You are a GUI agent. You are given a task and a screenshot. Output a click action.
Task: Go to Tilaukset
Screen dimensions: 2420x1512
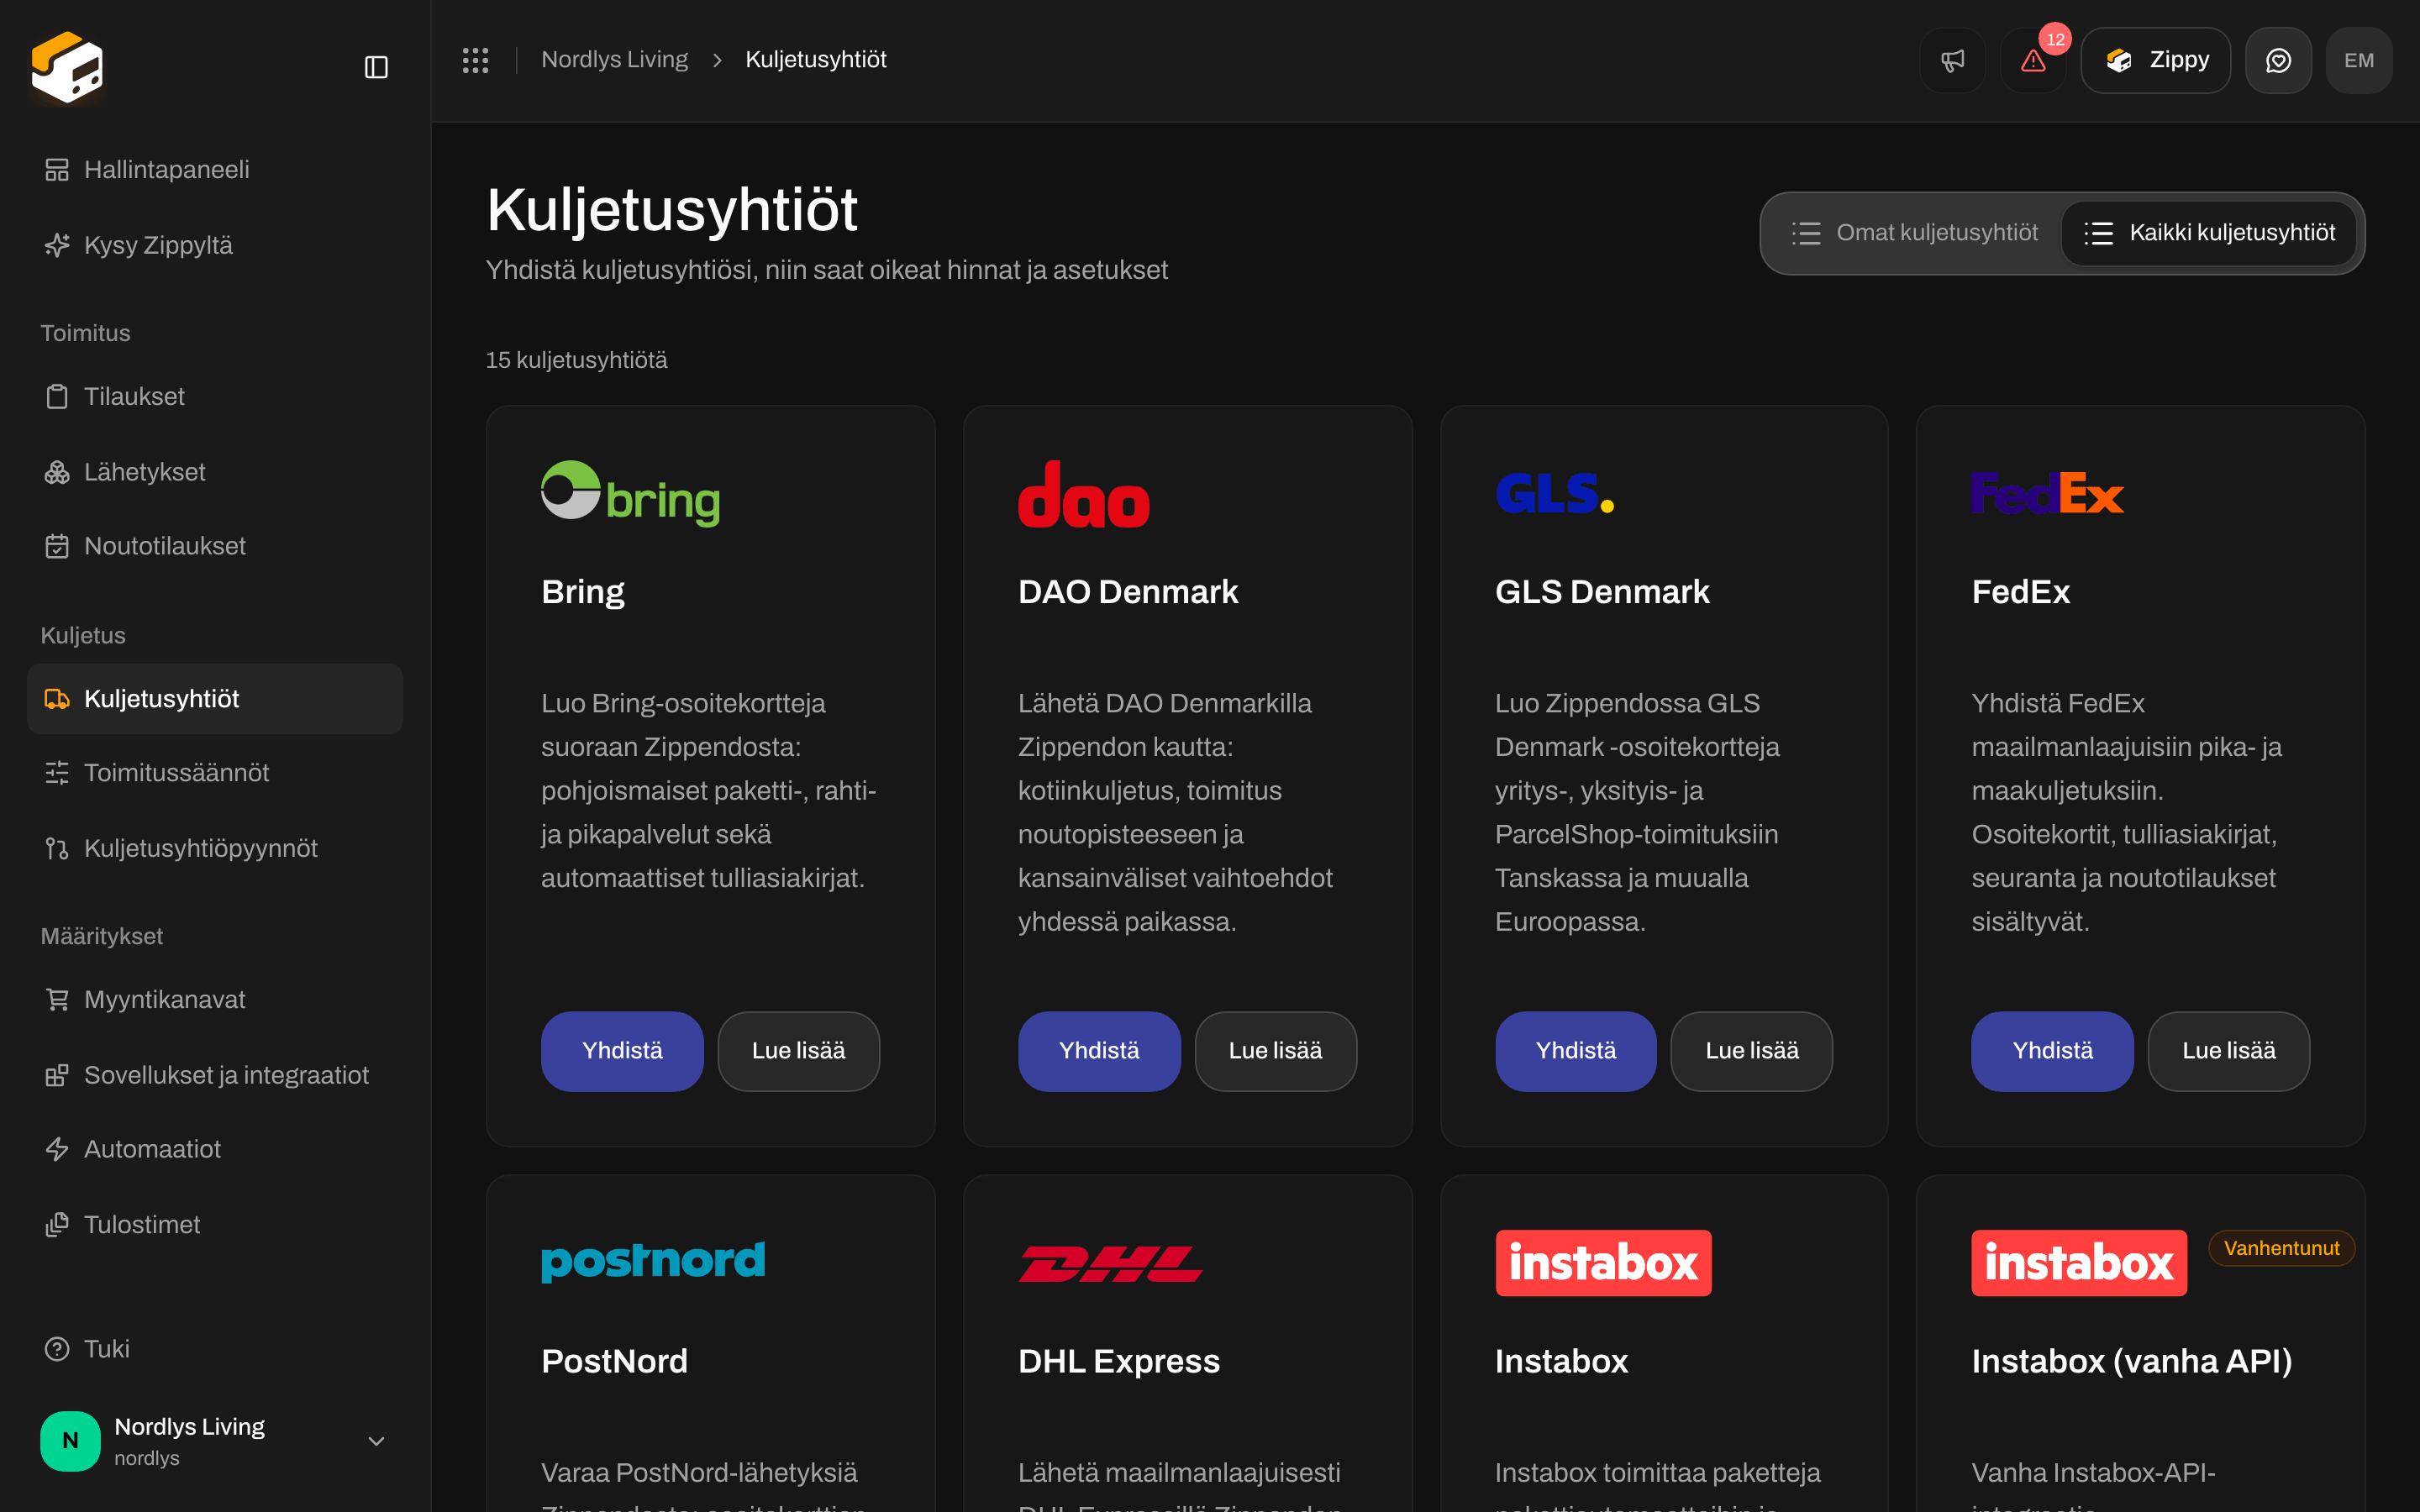pyautogui.click(x=215, y=397)
